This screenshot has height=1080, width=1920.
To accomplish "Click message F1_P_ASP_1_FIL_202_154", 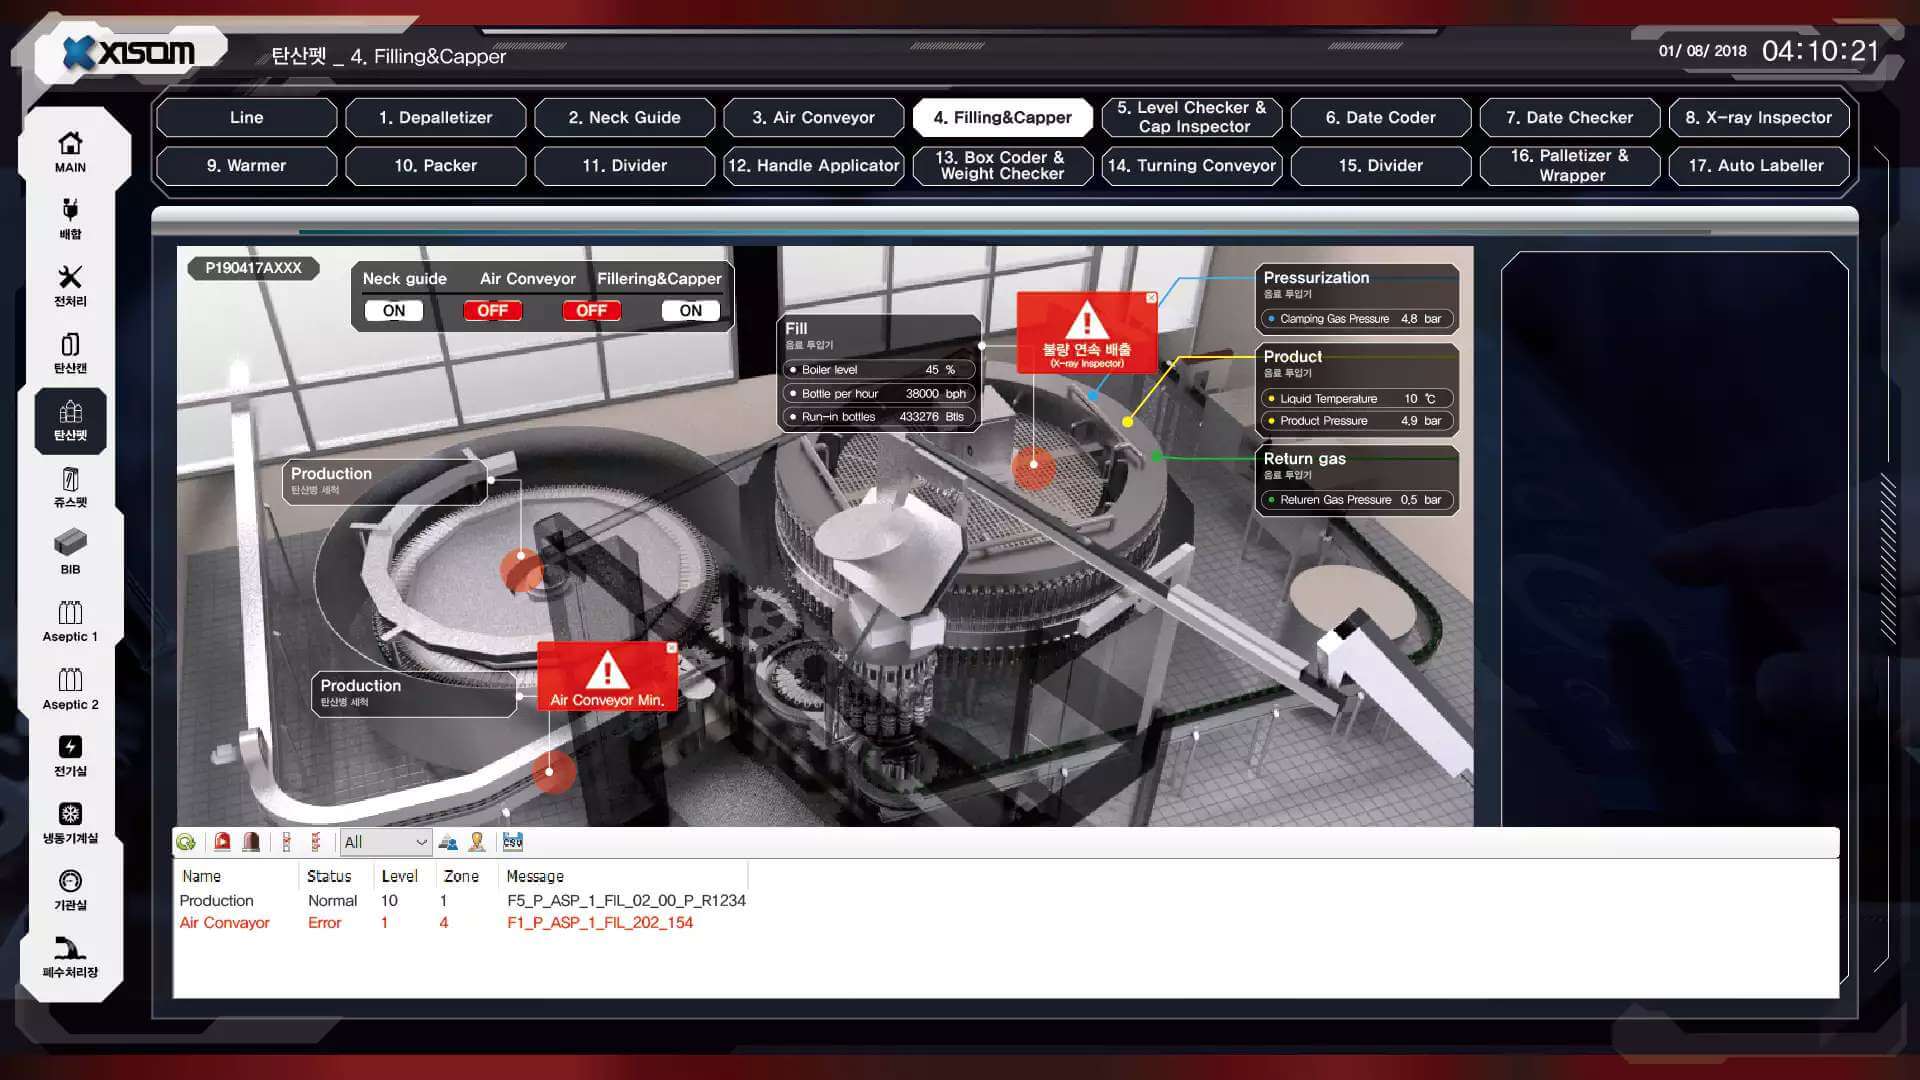I will [600, 922].
